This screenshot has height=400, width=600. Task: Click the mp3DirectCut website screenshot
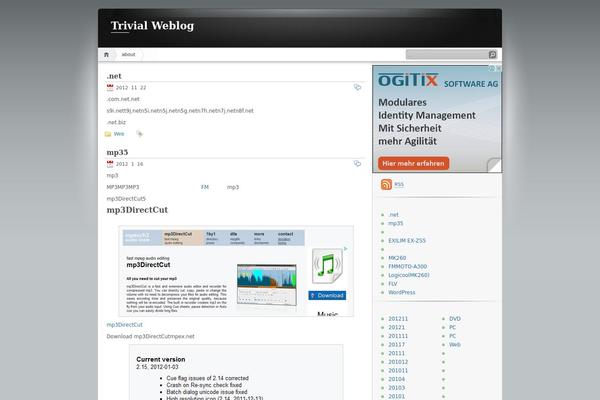pyautogui.click(x=236, y=271)
